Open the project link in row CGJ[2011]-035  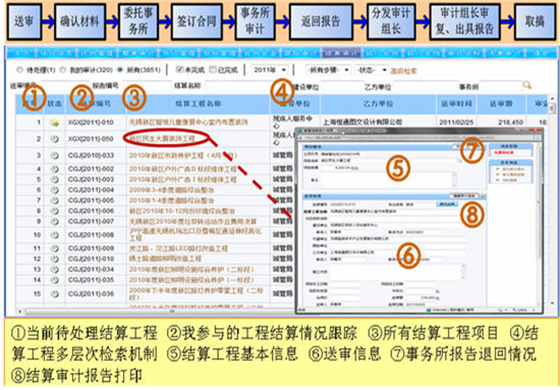[191, 280]
